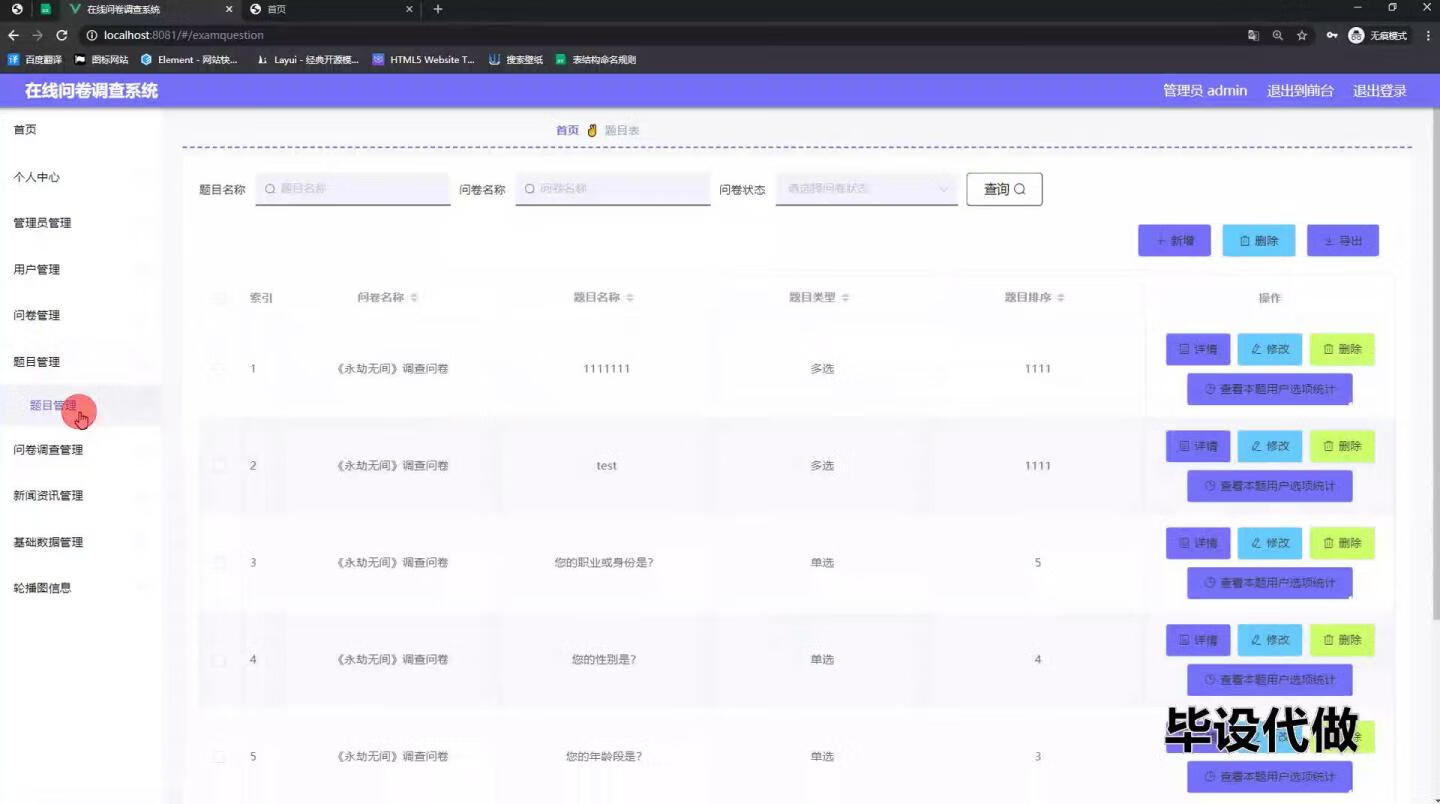Open the HTML5 Website bookmark
The width and height of the screenshot is (1440, 804).
pyautogui.click(x=423, y=60)
